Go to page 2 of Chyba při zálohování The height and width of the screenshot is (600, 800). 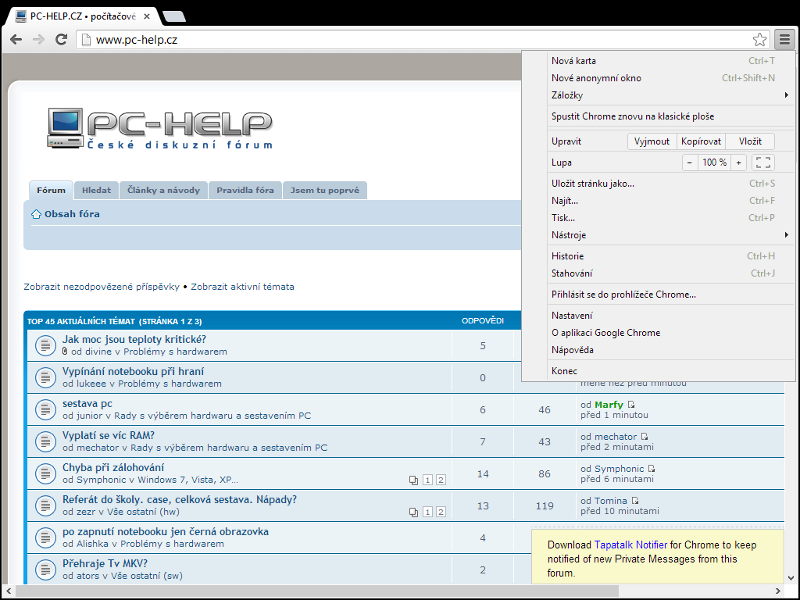[441, 480]
